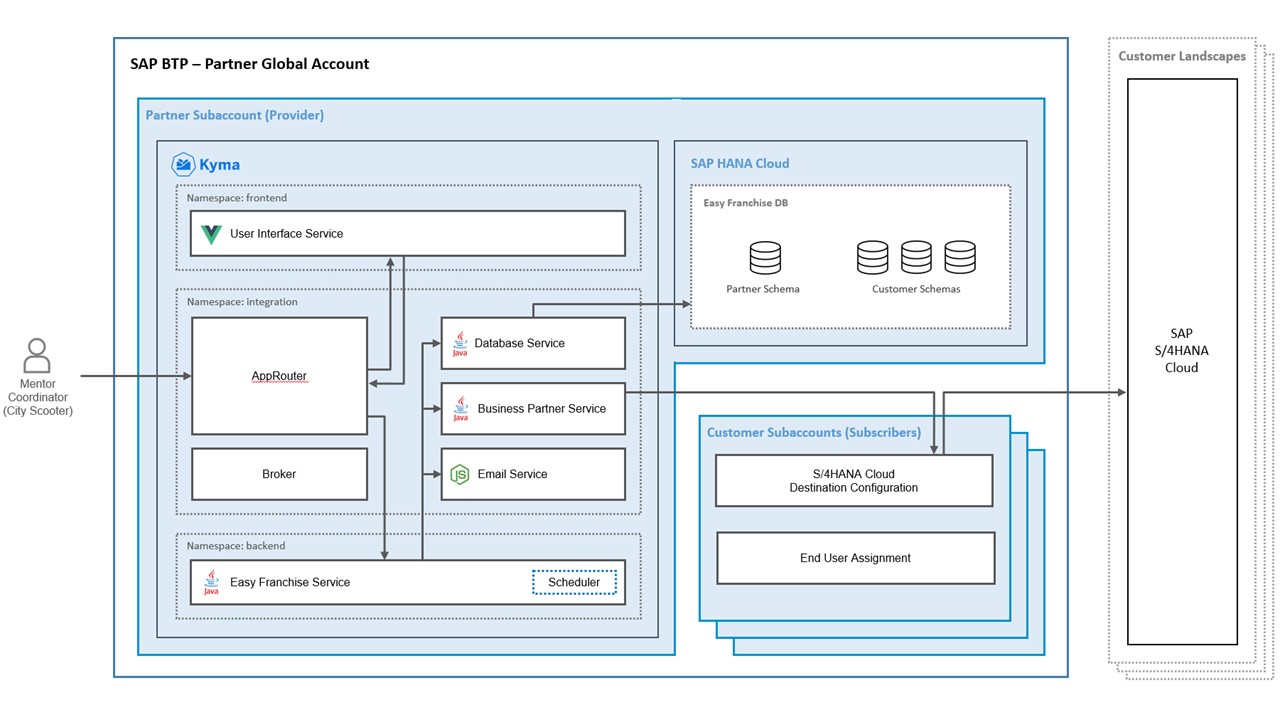Click the Namespace: backend label

[x=236, y=546]
